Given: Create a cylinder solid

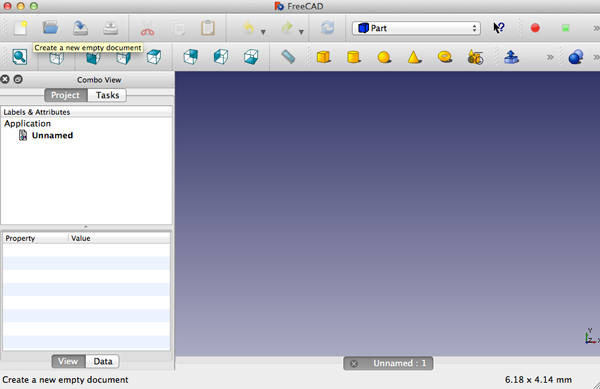Looking at the screenshot, I should 354,57.
